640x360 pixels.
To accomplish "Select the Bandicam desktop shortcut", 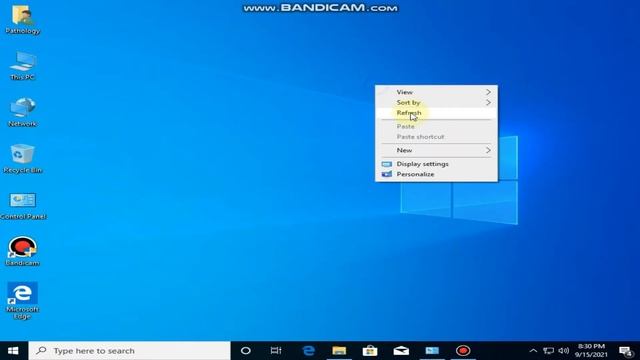I will click(x=22, y=251).
